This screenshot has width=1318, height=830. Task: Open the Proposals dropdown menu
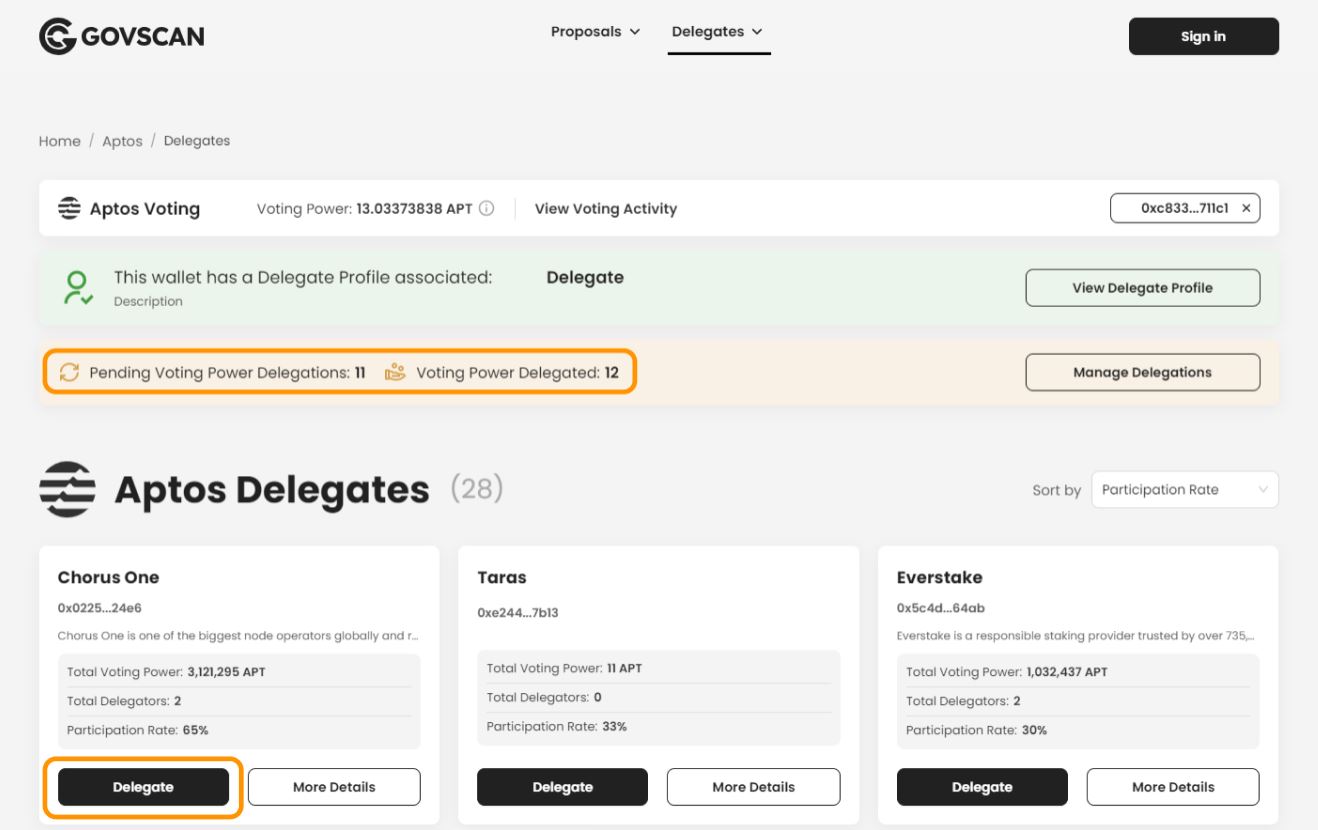pos(596,31)
